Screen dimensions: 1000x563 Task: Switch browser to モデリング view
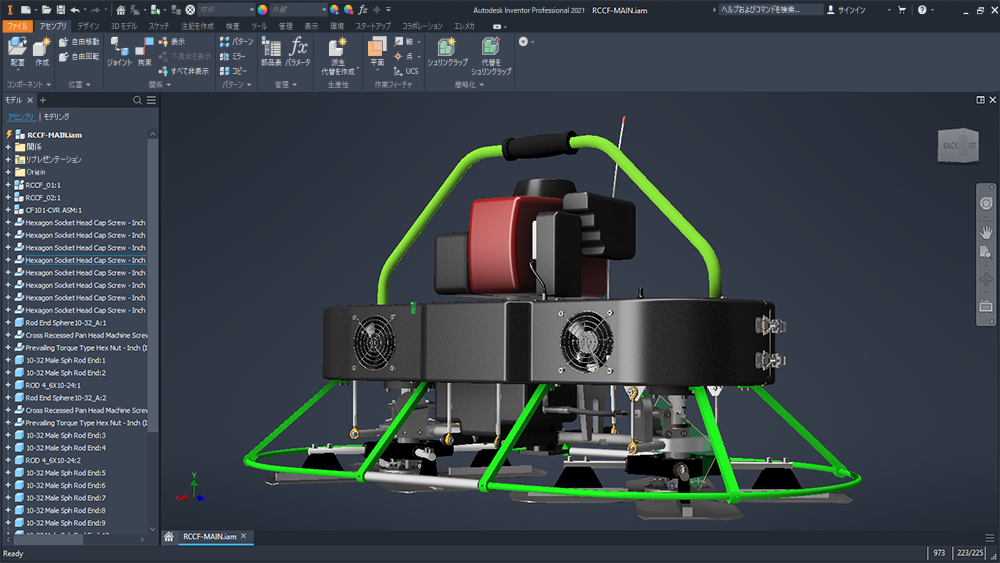(x=56, y=117)
